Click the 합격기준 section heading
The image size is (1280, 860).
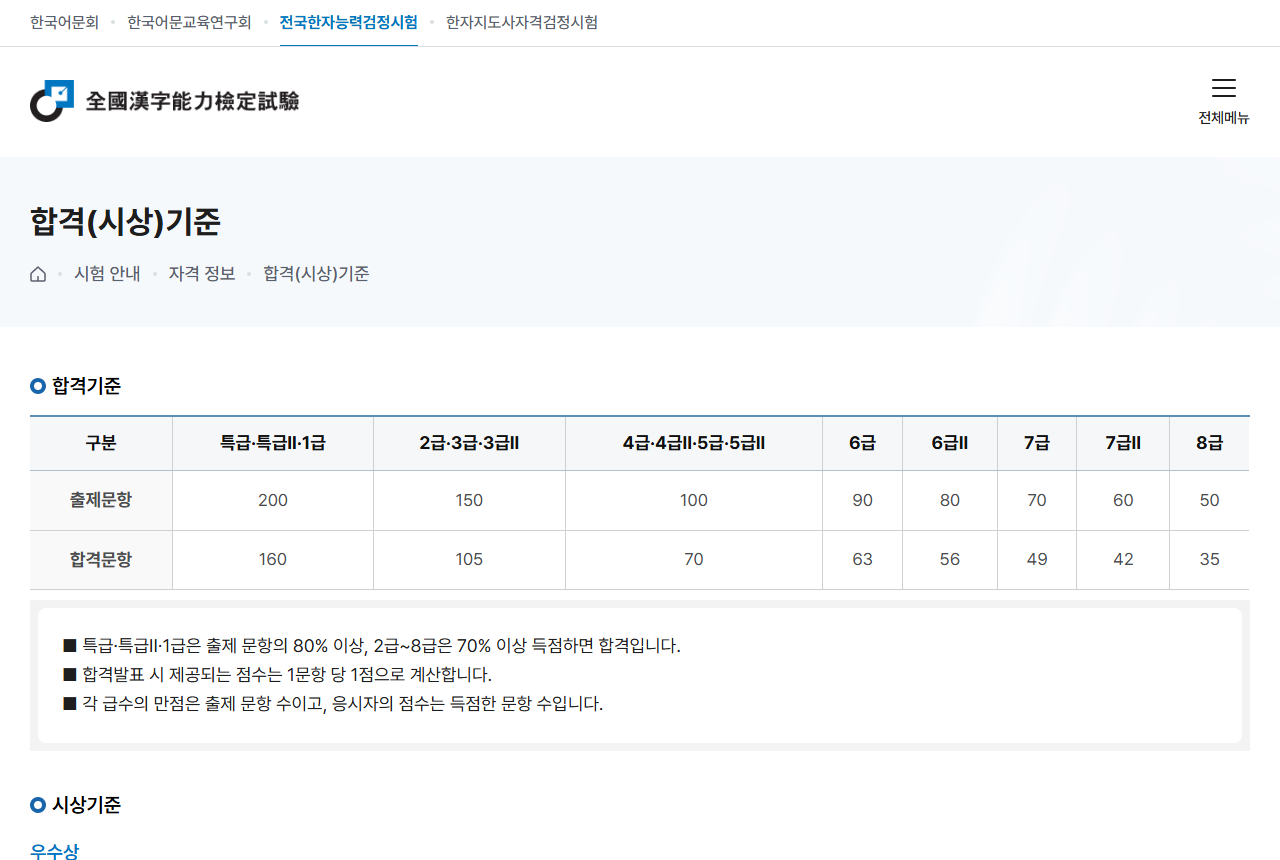86,386
